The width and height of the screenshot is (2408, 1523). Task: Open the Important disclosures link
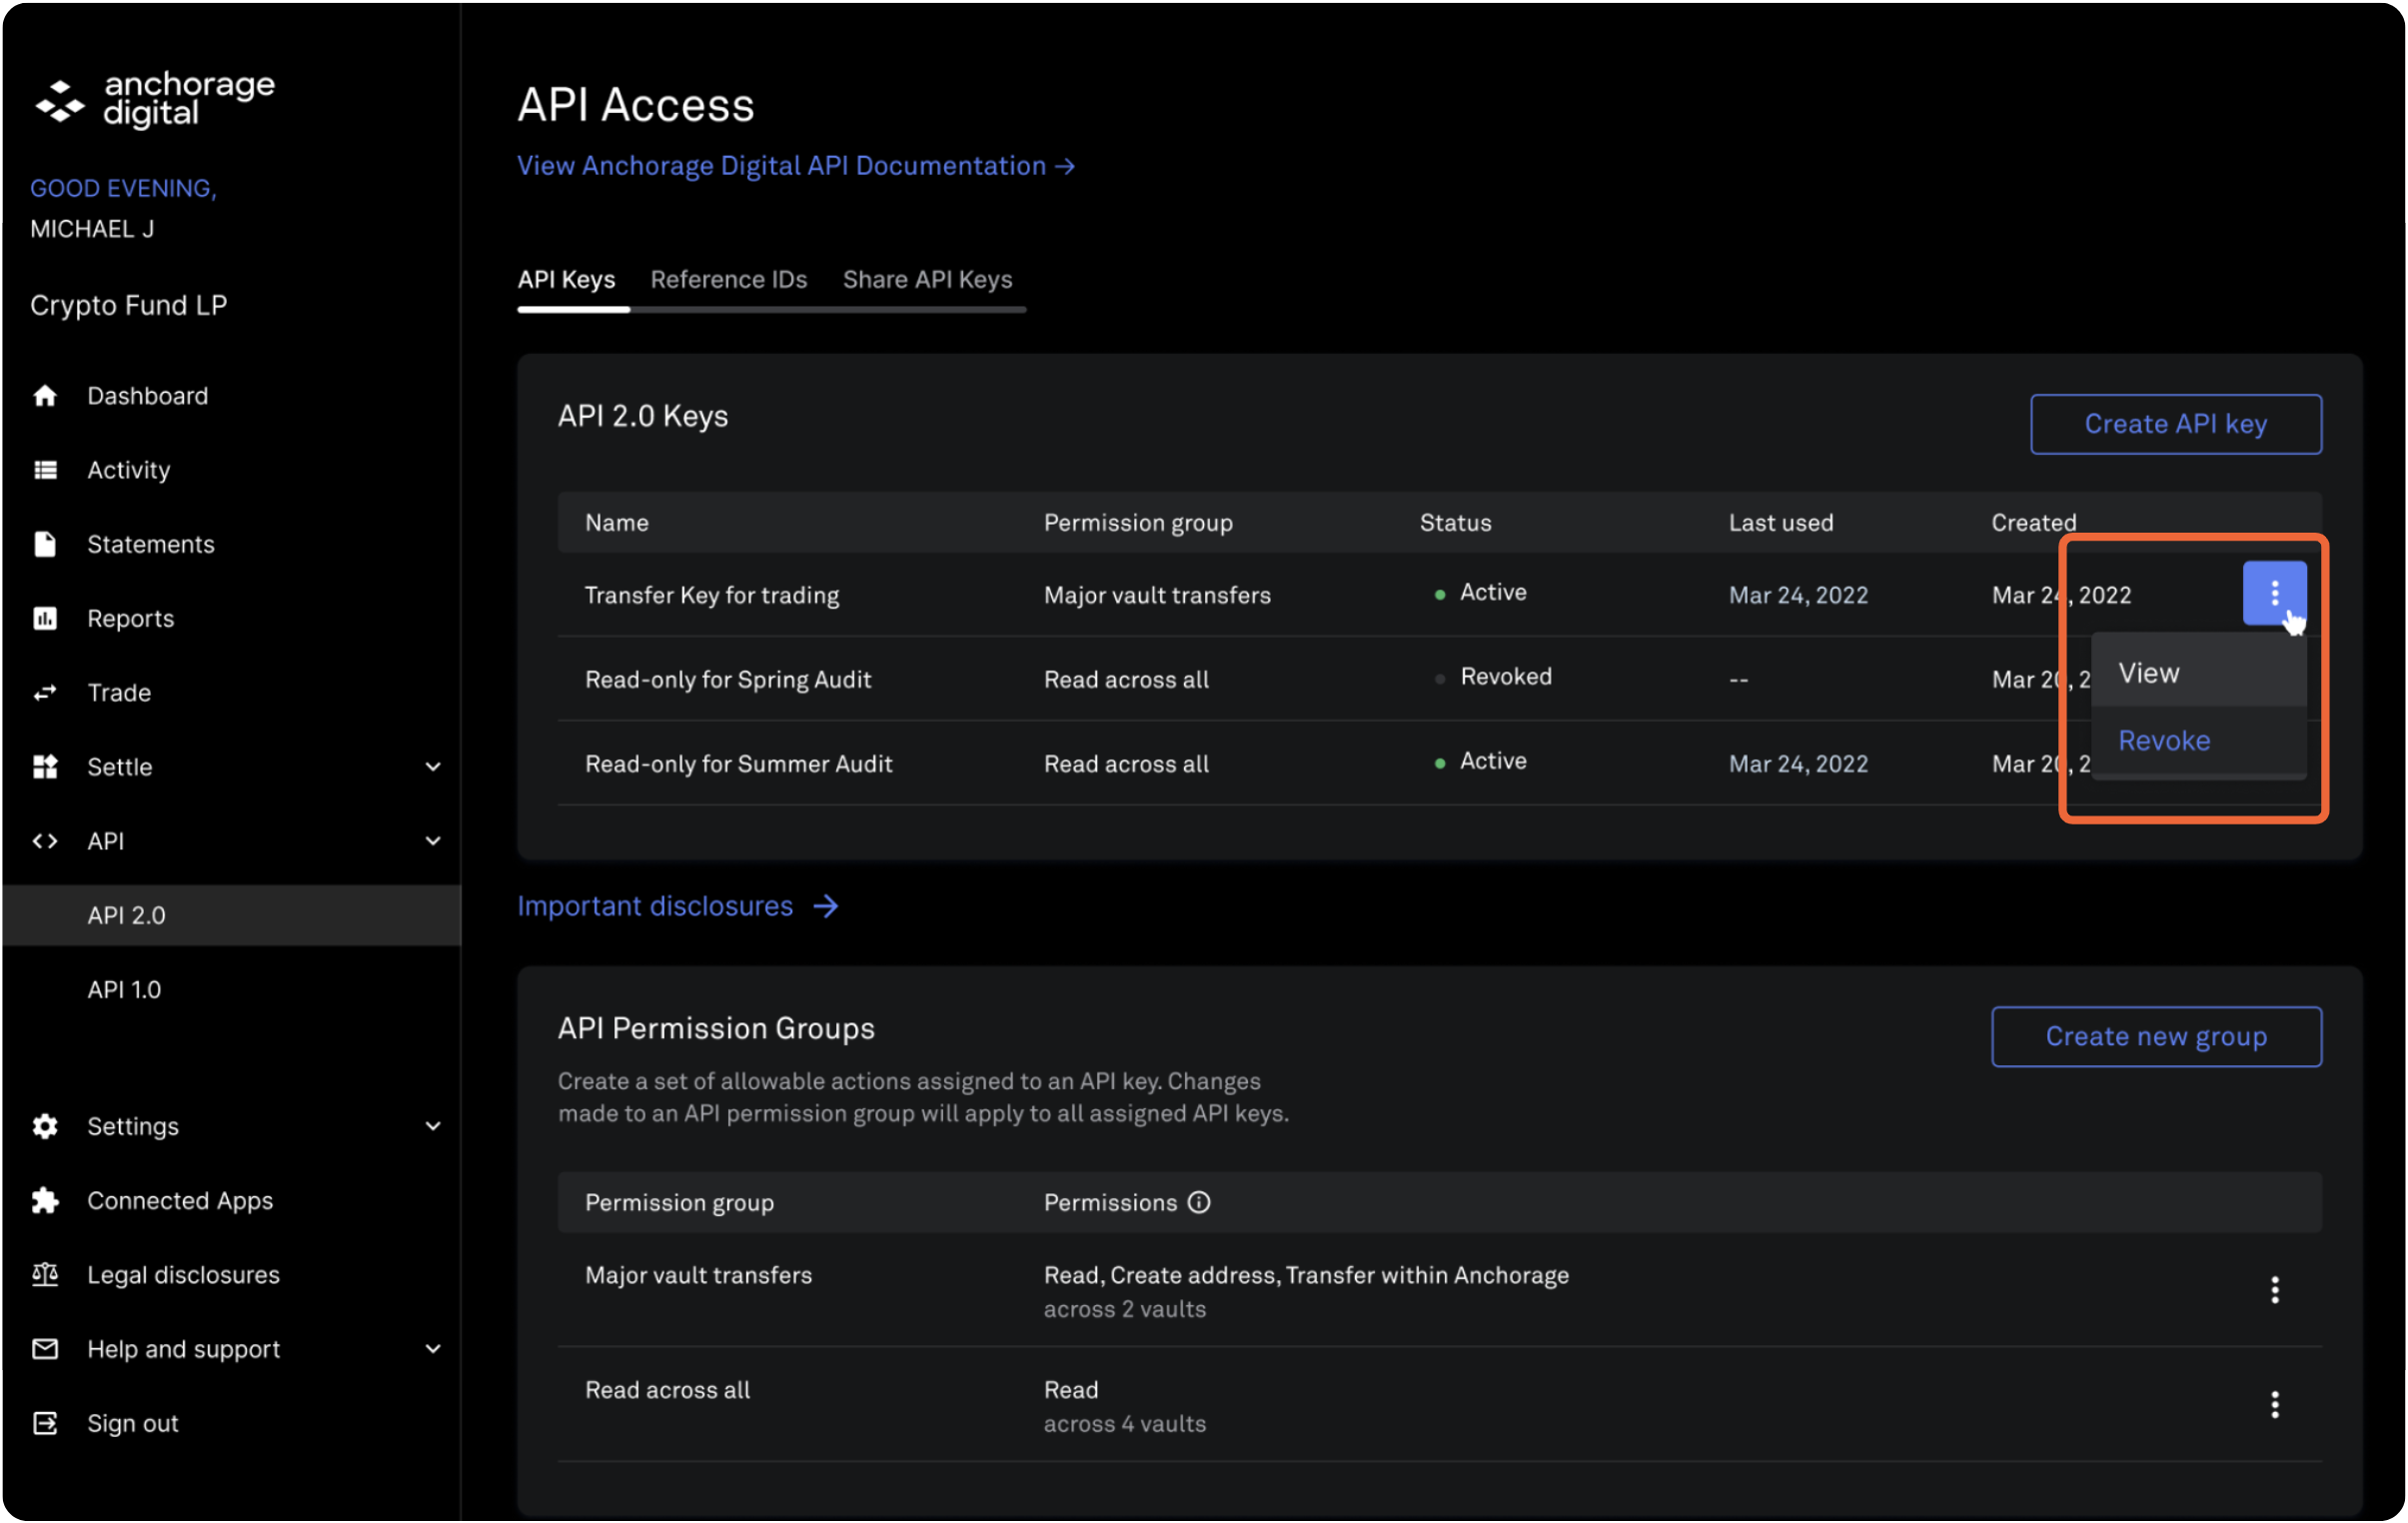[x=677, y=907]
